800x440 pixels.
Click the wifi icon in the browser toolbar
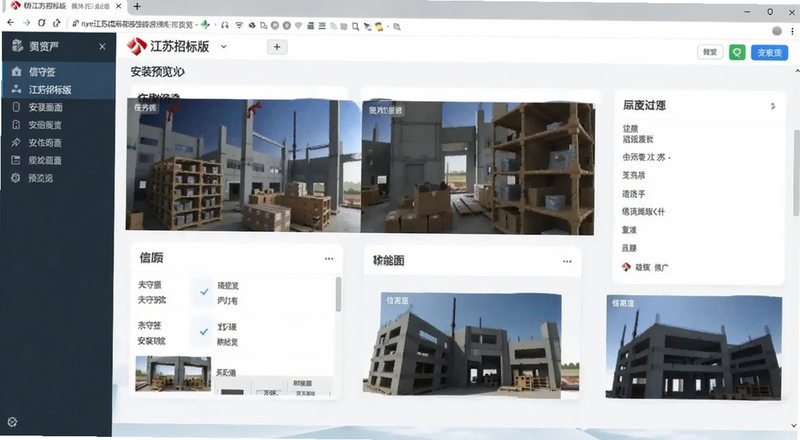[x=239, y=25]
